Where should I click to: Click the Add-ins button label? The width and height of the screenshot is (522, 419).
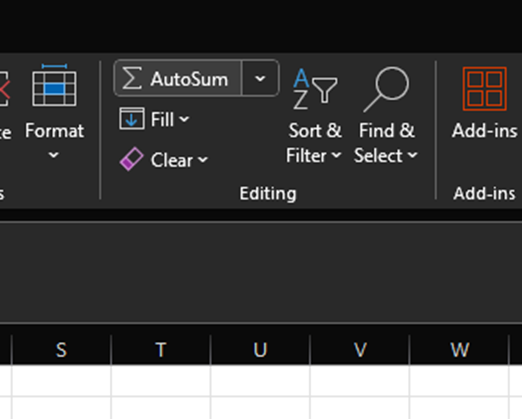[485, 130]
